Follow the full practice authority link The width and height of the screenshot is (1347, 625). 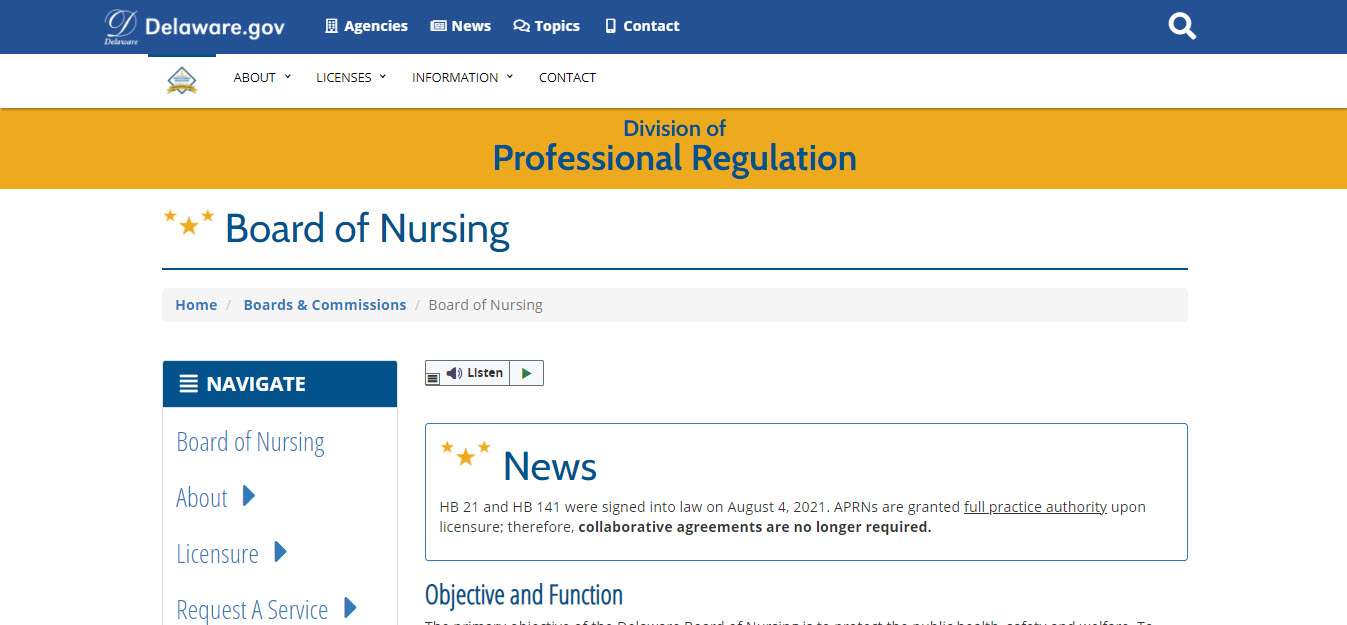pos(1035,506)
